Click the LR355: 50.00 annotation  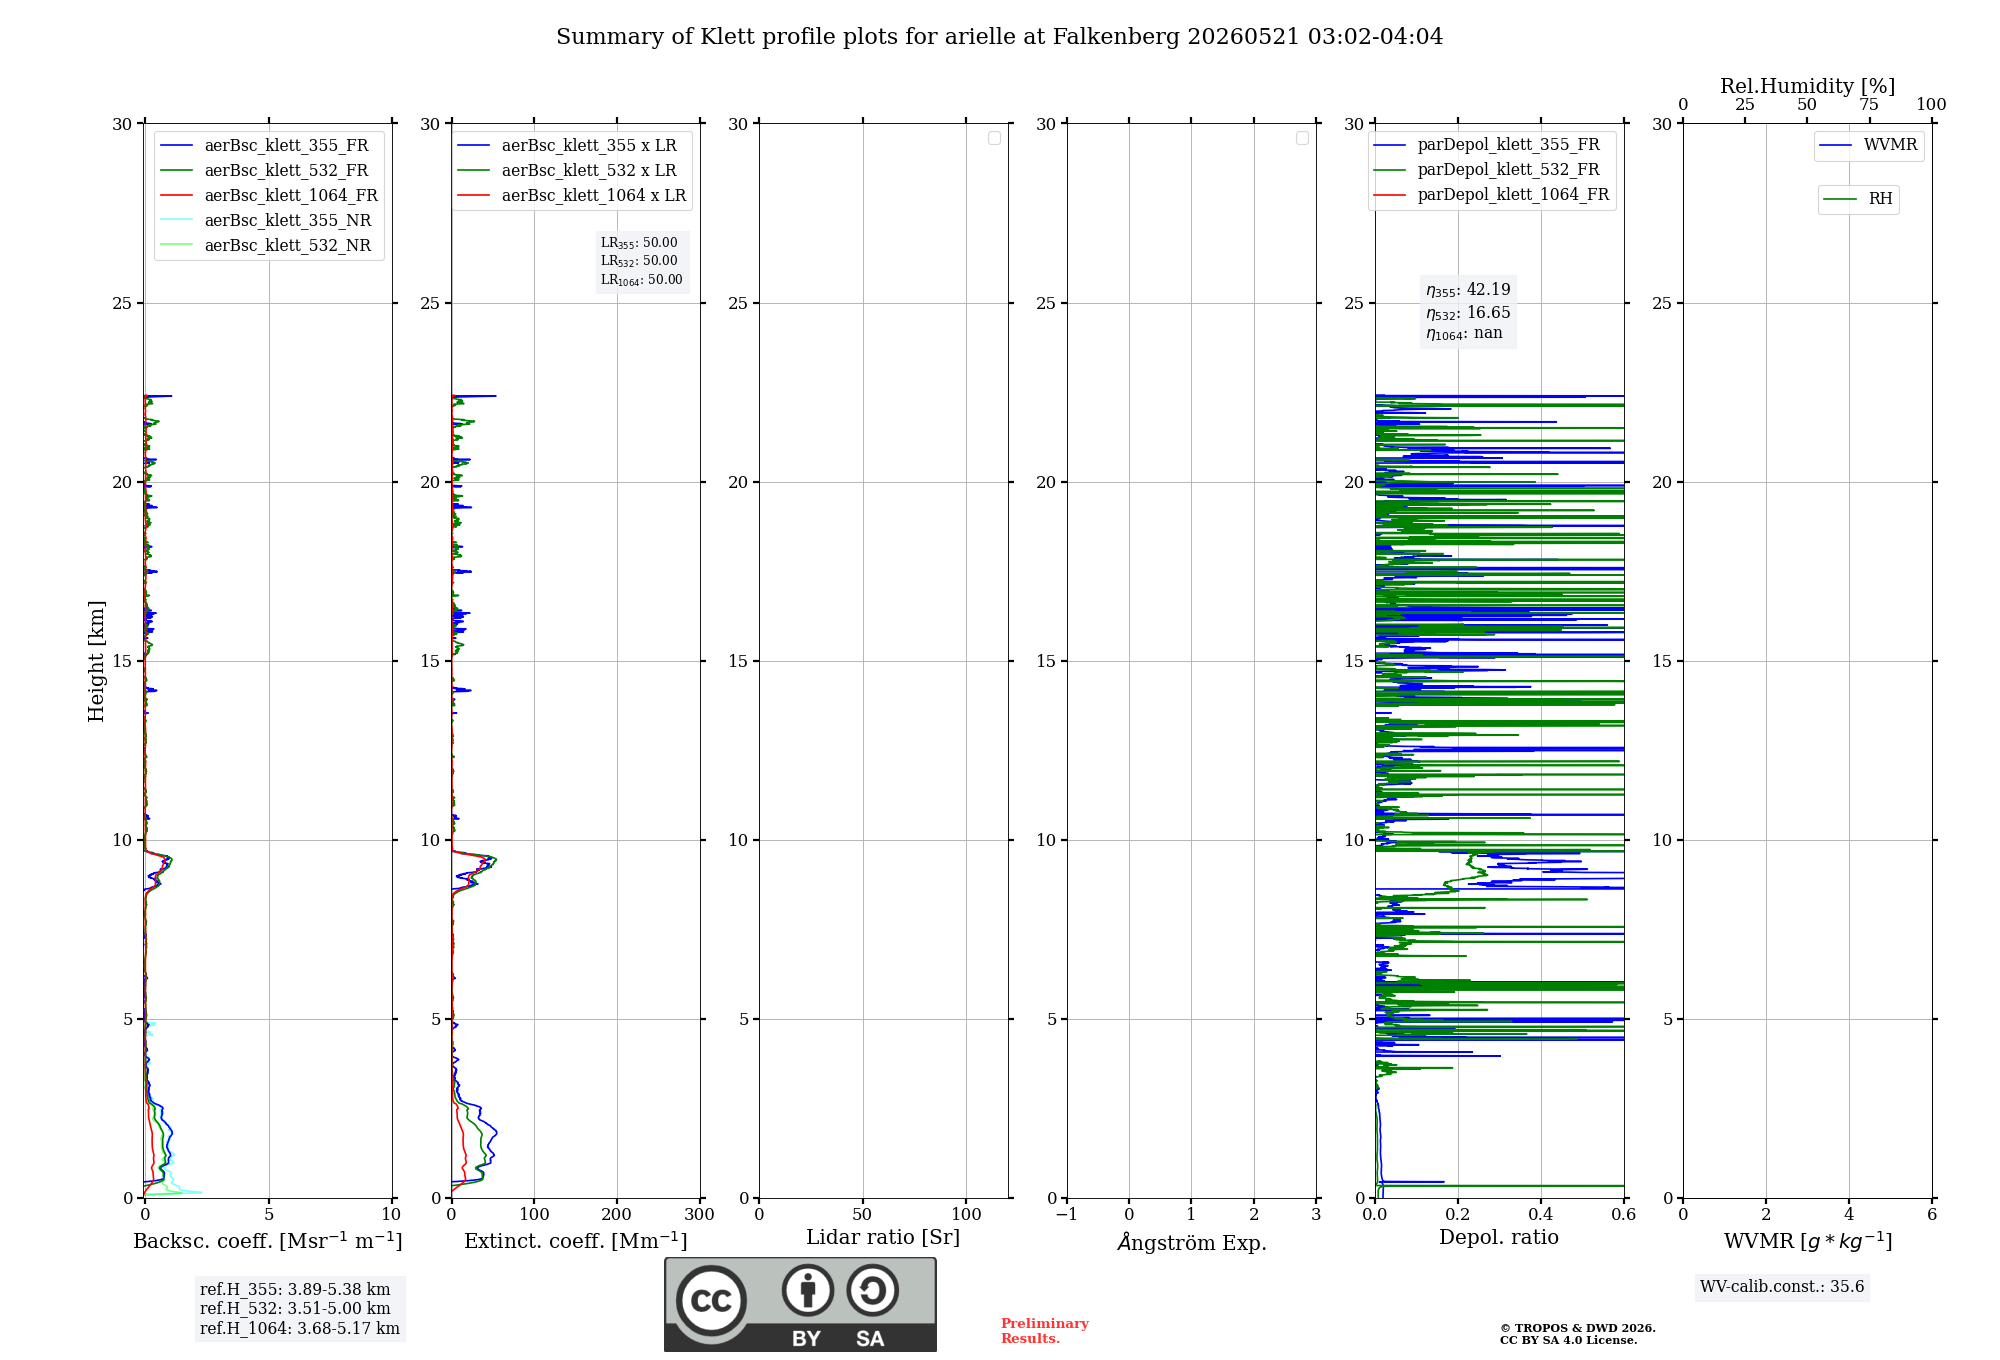639,243
